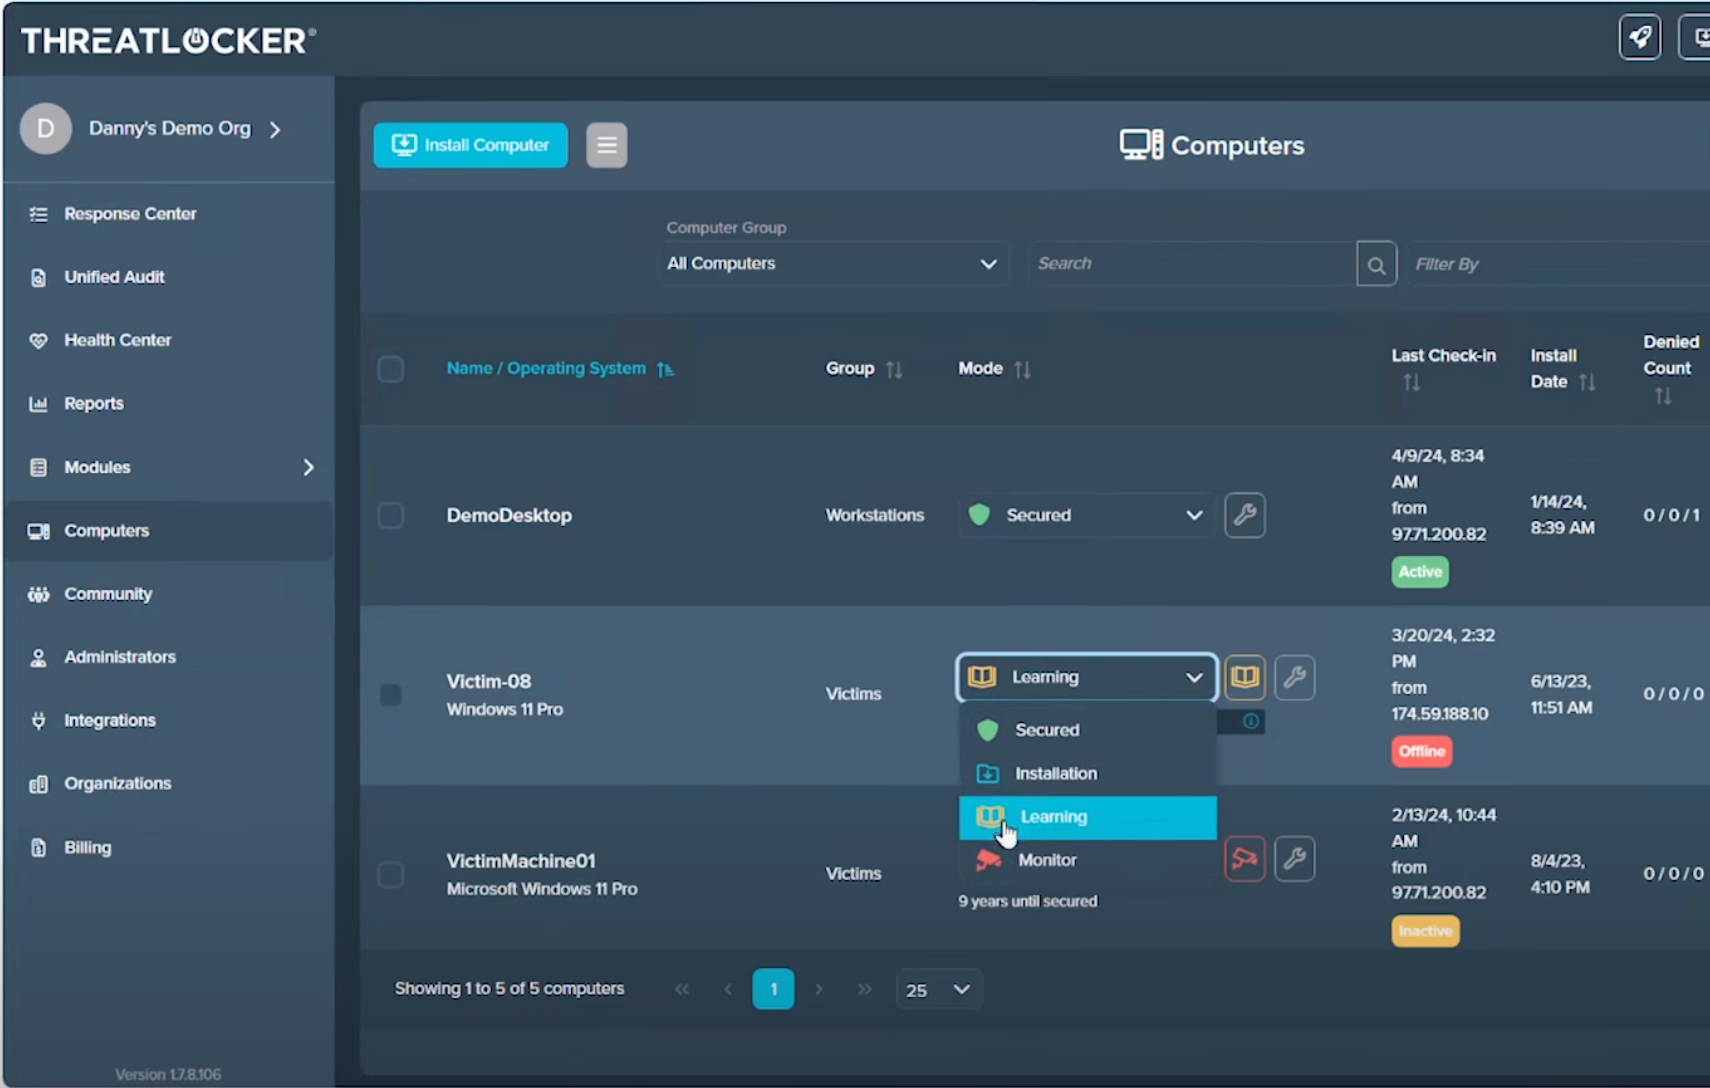The image size is (1710, 1088).
Task: Sort by Mode column arrows
Action: point(1022,369)
